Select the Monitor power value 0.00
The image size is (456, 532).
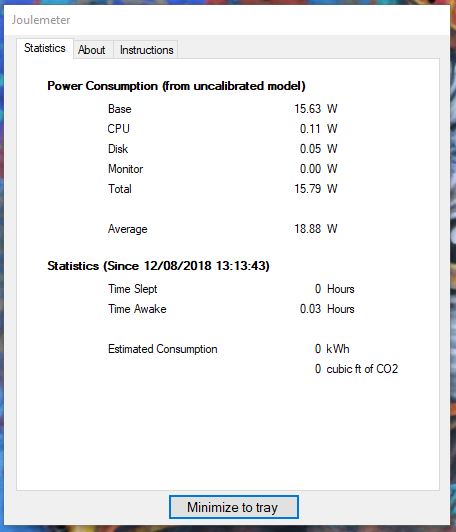[x=310, y=169]
